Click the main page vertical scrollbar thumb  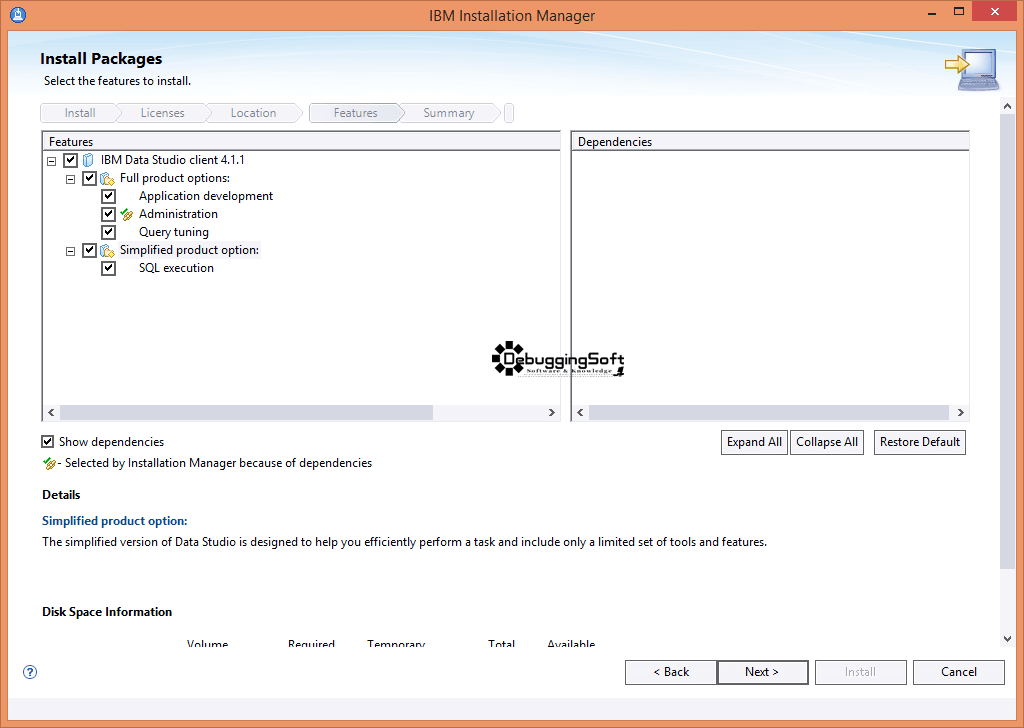coord(1007,341)
